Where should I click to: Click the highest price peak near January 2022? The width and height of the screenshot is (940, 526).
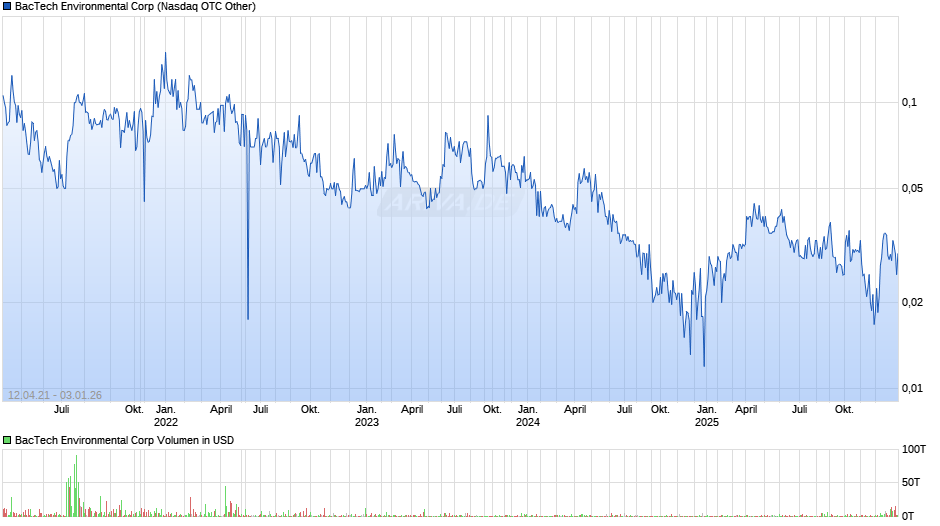point(165,55)
